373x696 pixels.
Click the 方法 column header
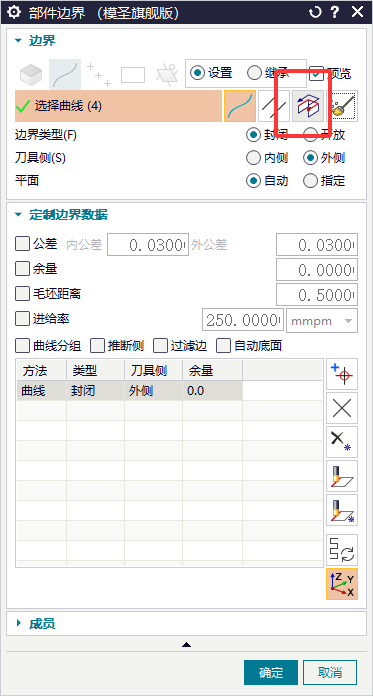pyautogui.click(x=42, y=370)
